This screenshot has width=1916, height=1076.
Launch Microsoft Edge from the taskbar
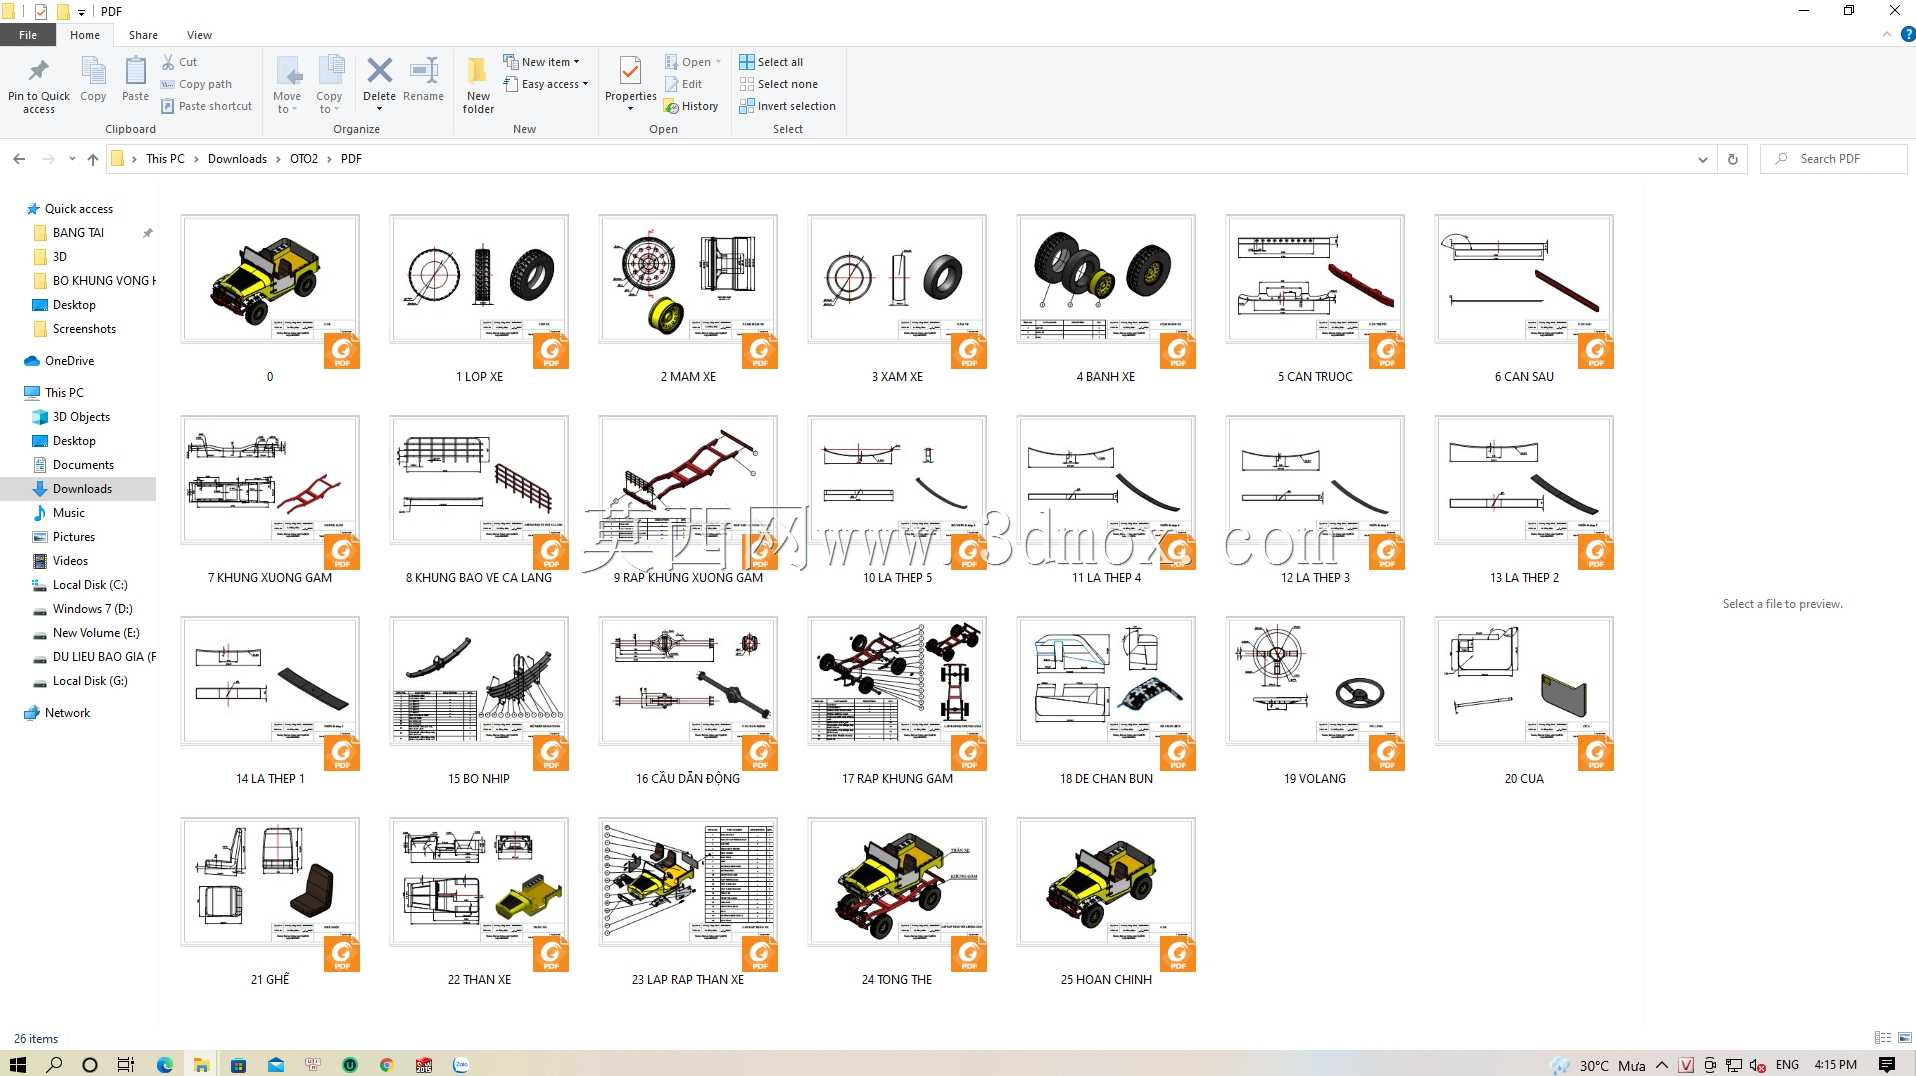[x=165, y=1064]
